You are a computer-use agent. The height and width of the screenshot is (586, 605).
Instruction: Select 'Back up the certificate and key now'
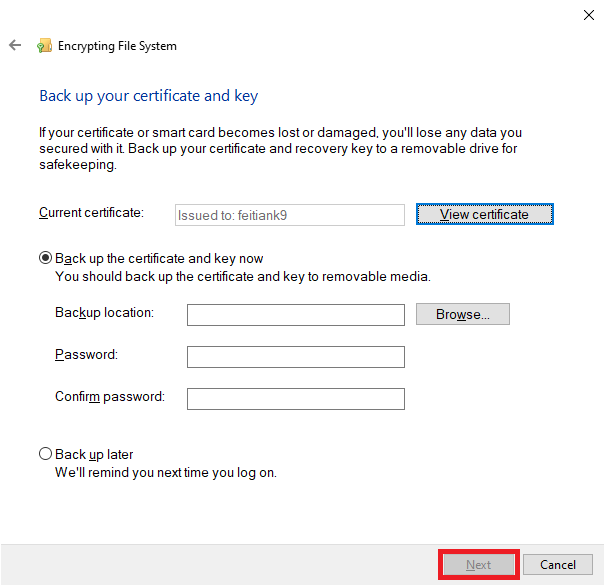coord(151,258)
